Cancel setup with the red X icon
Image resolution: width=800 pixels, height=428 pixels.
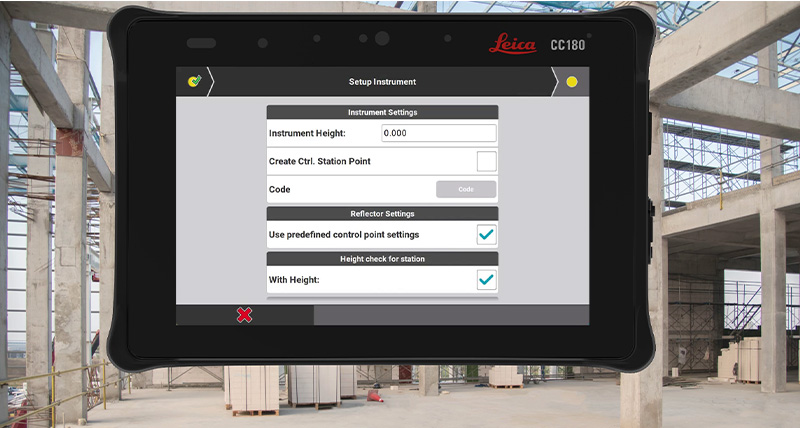click(244, 315)
